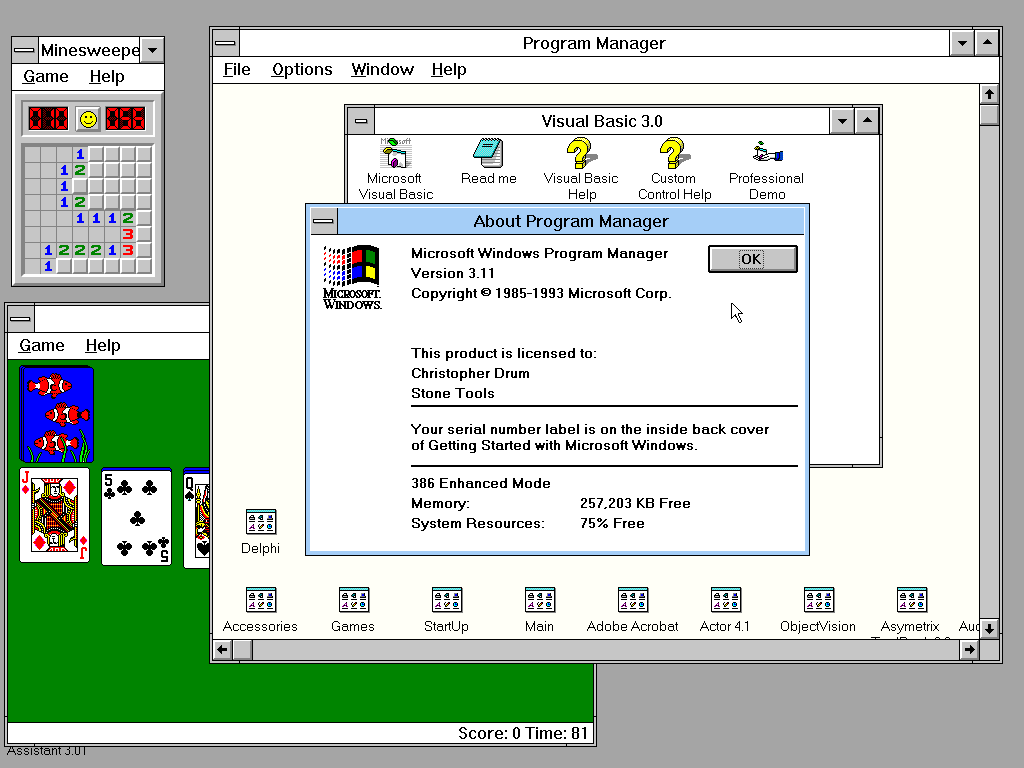Click the 257,203 KB Free memory value

[x=635, y=504]
